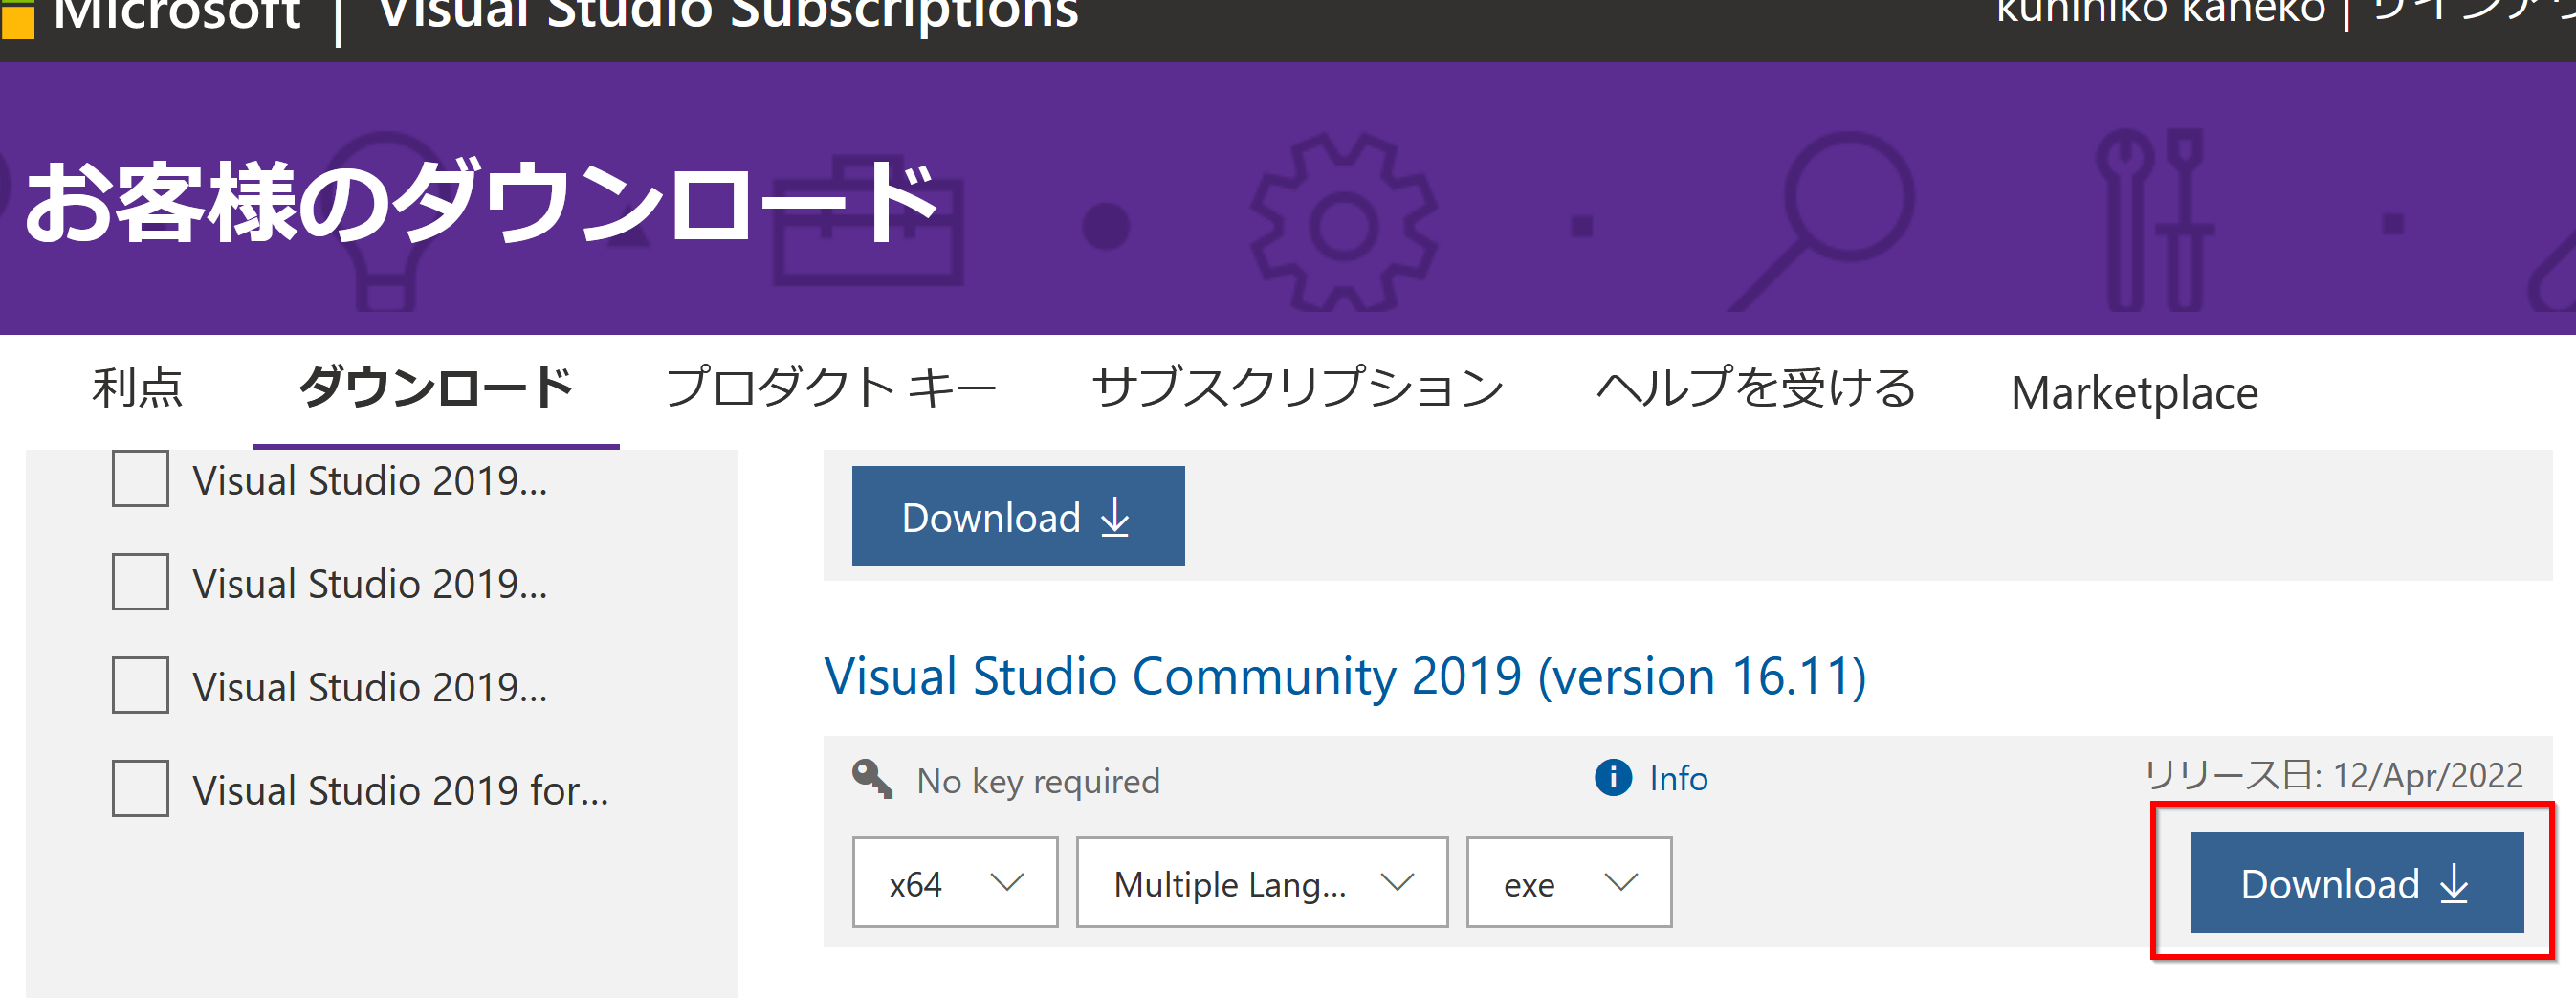The image size is (2576, 998).
Task: Click the Visual Studio Subscriptions header title
Action: (x=729, y=14)
